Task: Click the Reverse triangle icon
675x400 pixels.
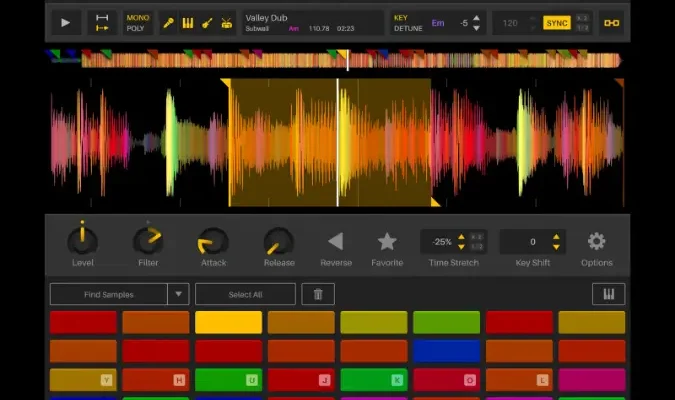Action: click(336, 241)
